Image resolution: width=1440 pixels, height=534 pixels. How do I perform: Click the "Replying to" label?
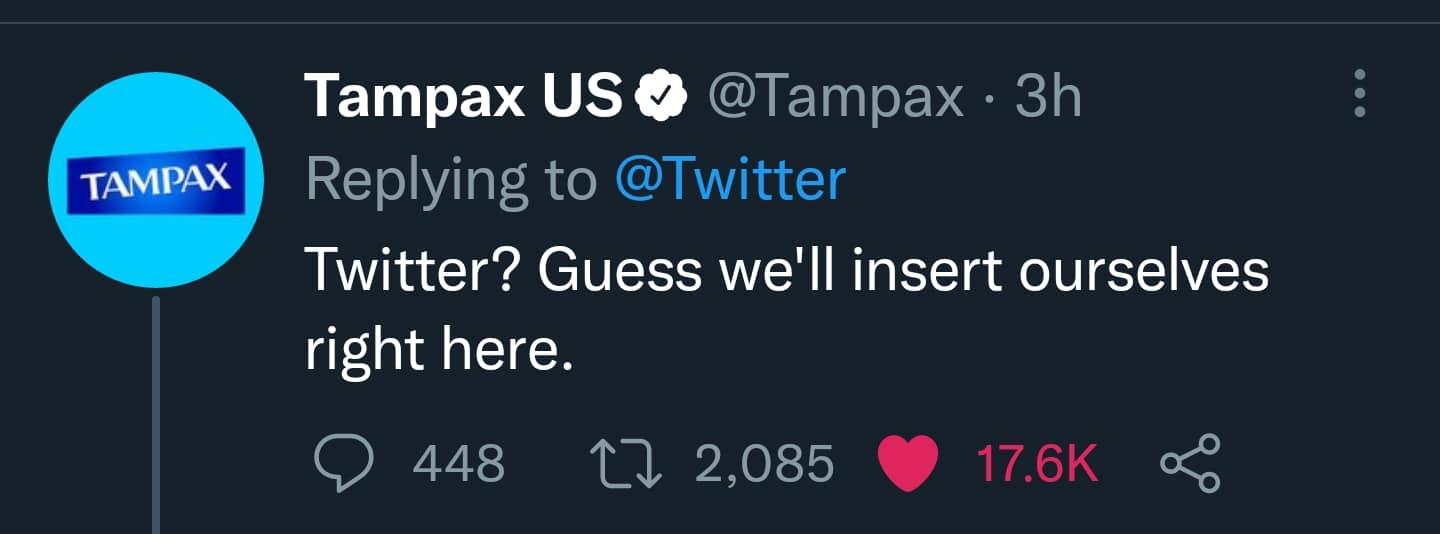(450, 180)
